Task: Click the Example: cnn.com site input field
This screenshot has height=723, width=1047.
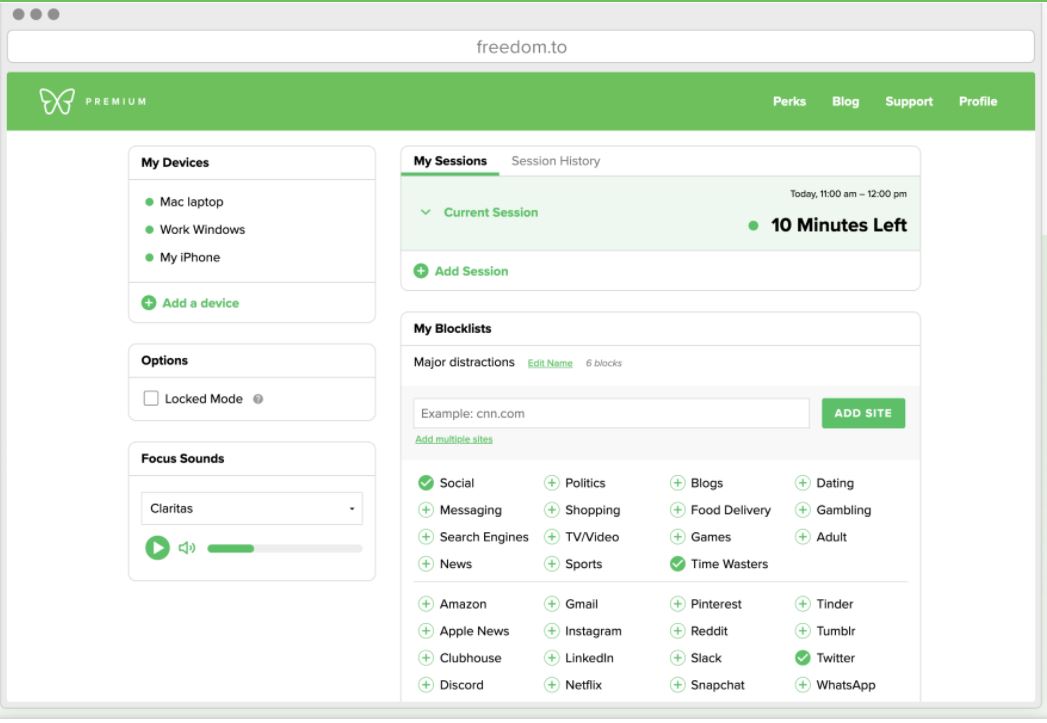Action: click(x=611, y=413)
